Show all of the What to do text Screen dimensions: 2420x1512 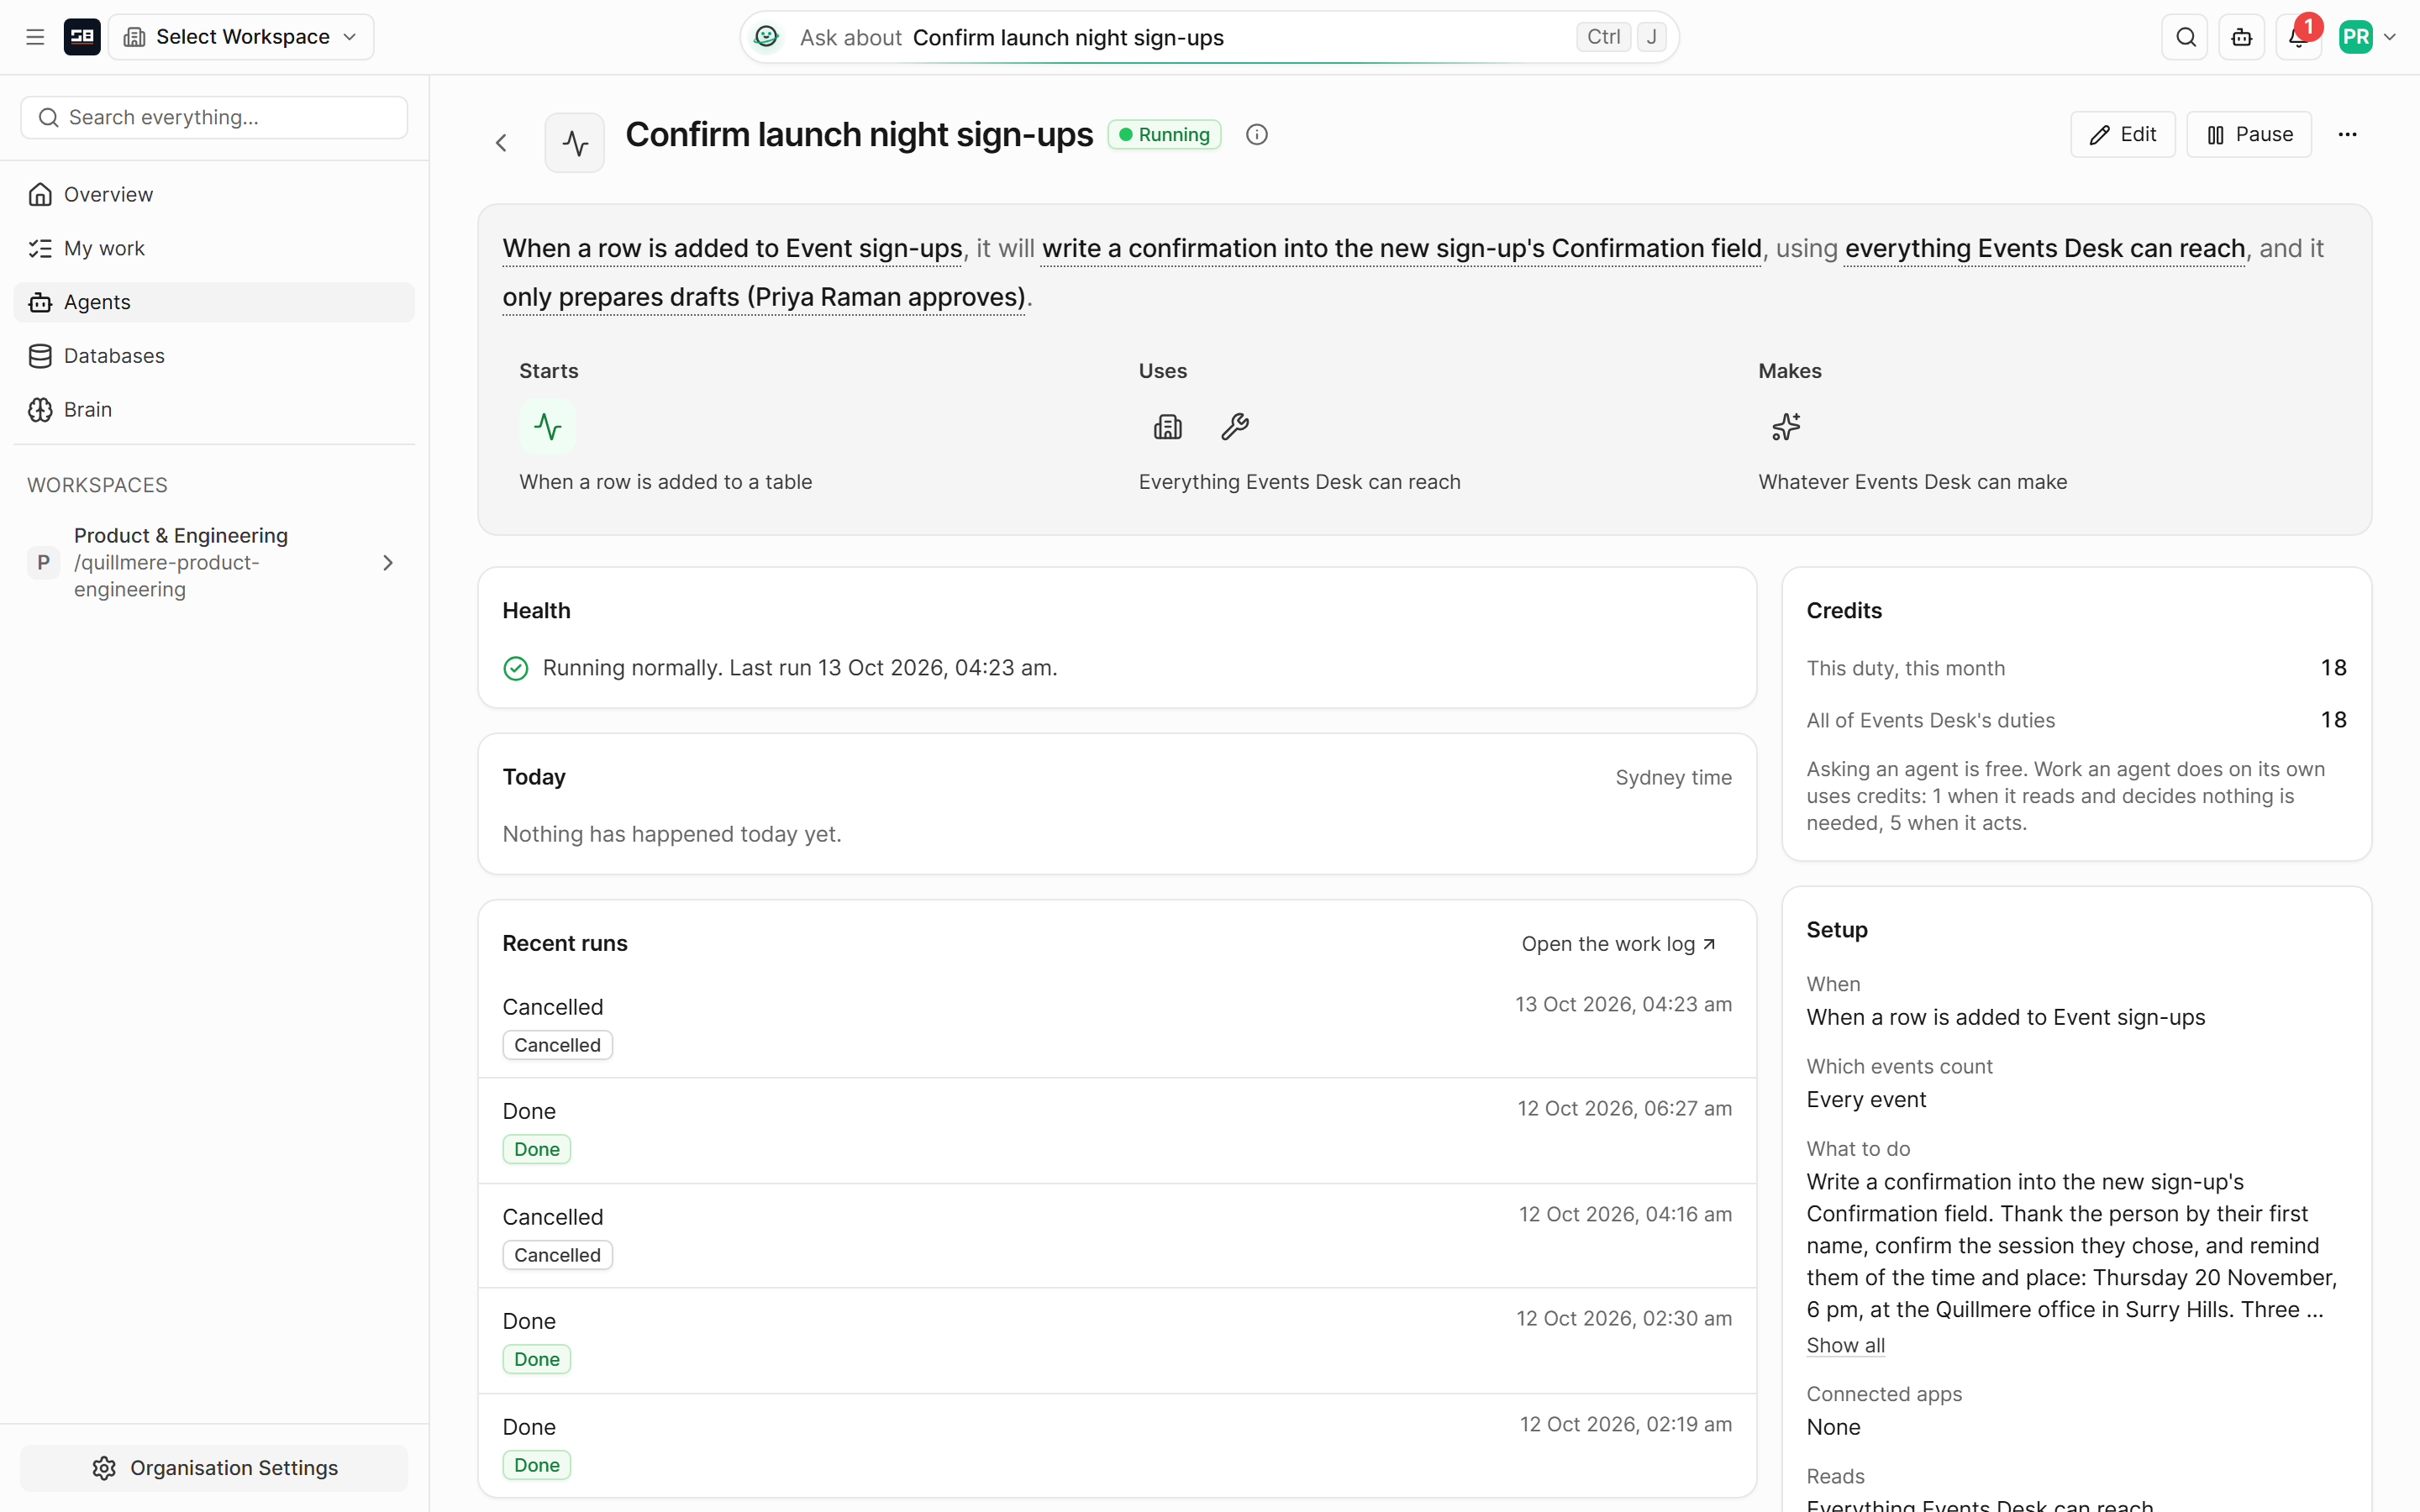click(x=1845, y=1345)
